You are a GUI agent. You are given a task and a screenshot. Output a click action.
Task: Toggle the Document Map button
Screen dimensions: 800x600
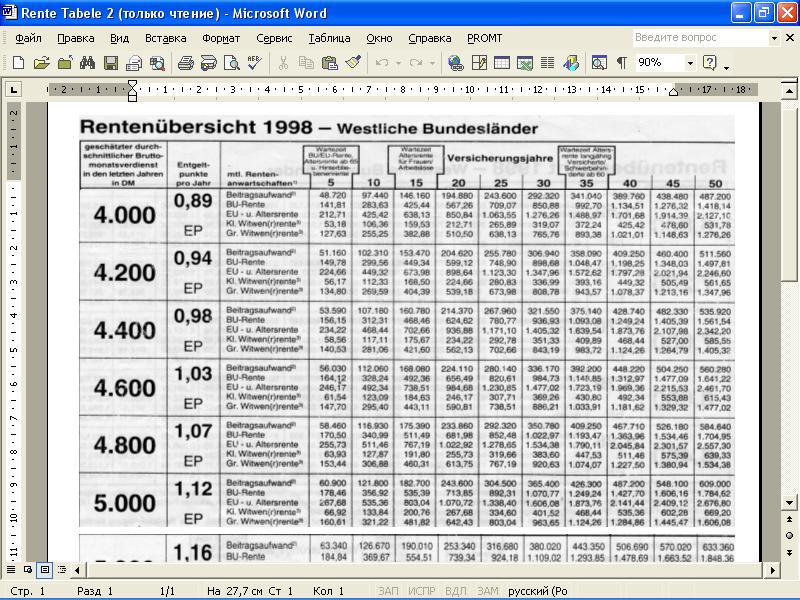[599, 63]
